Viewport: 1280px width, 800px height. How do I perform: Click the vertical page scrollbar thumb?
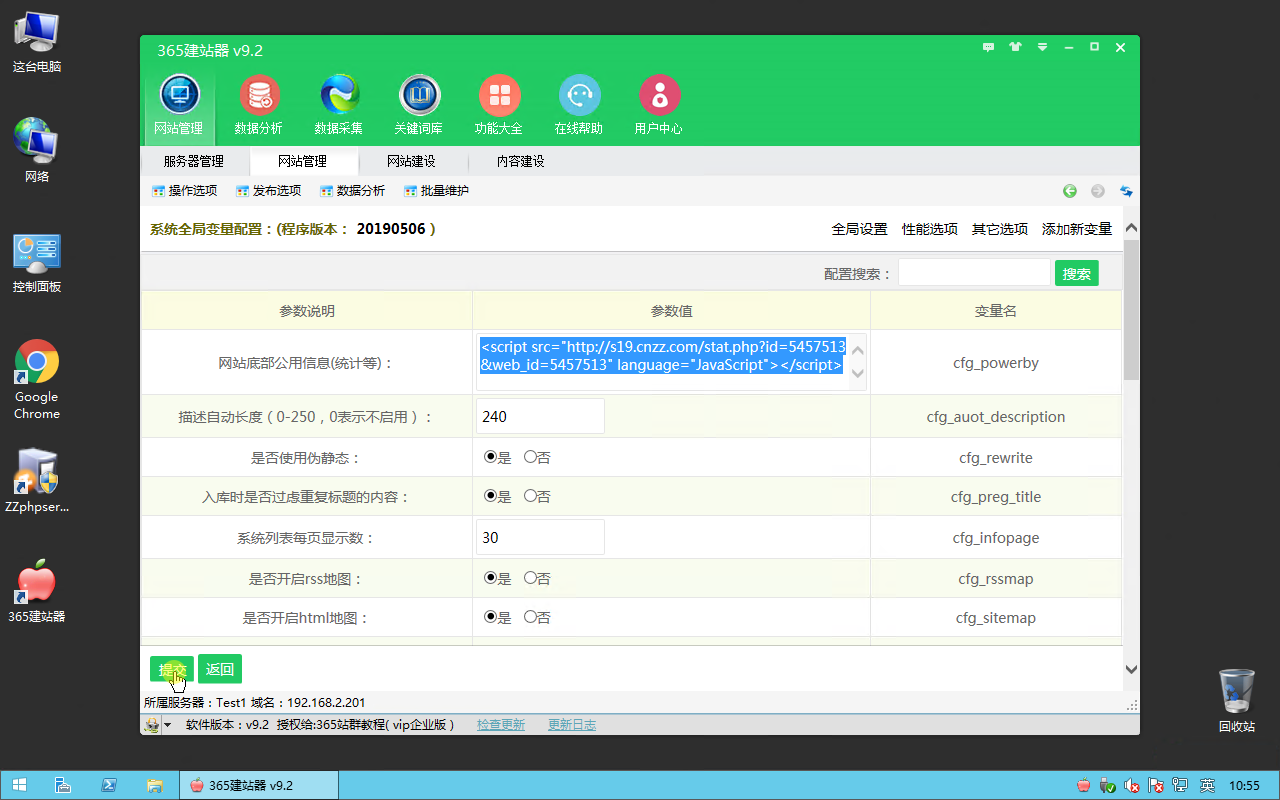[1131, 309]
